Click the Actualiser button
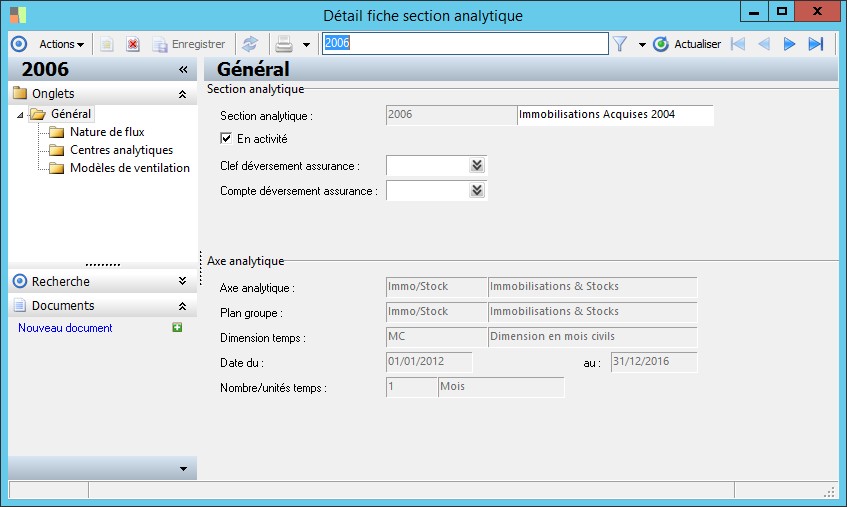Viewport: 847px width, 507px height. [x=687, y=44]
